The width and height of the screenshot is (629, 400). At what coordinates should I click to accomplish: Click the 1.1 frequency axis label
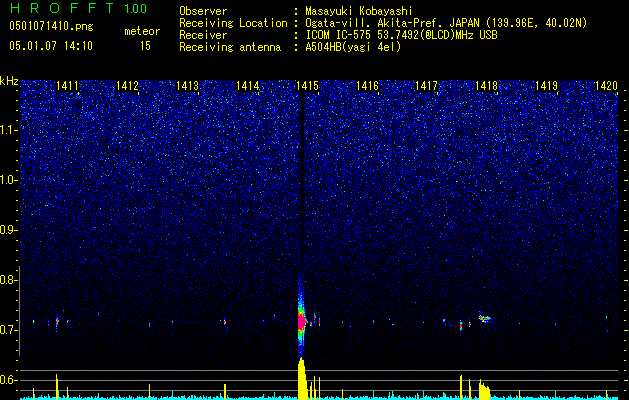tap(8, 130)
